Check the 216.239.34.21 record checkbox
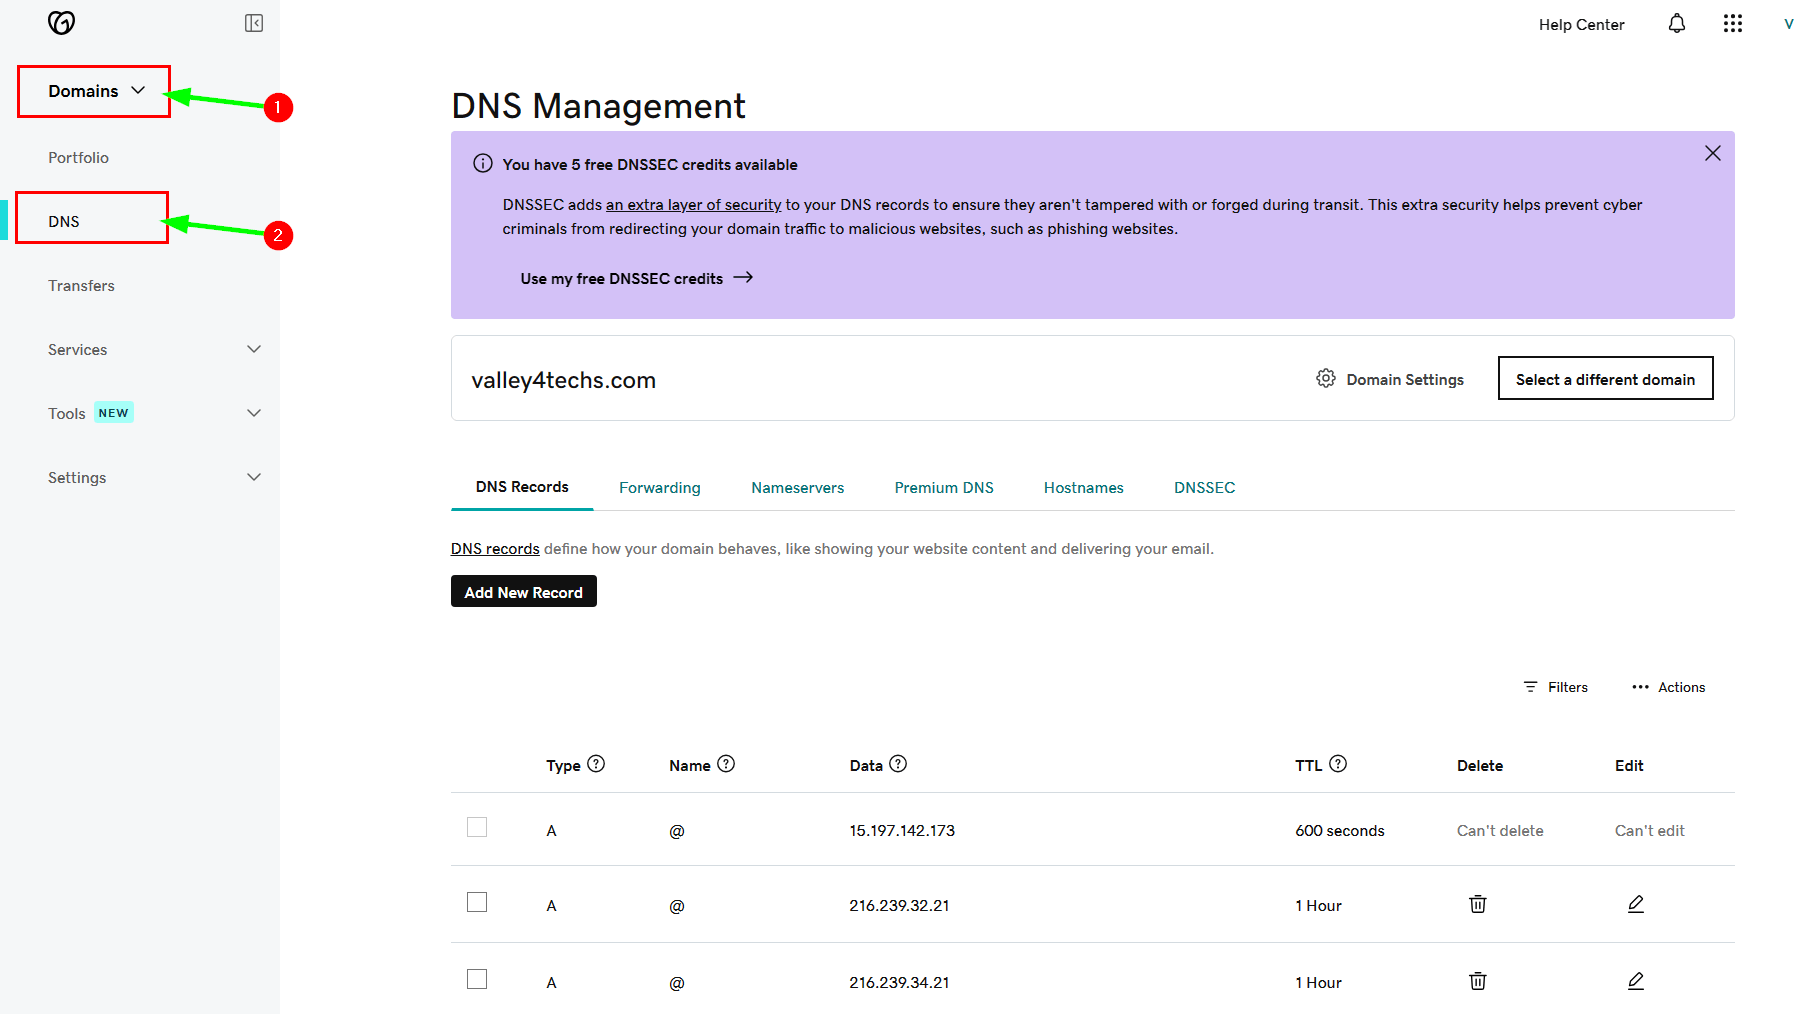1816x1014 pixels. tap(477, 979)
